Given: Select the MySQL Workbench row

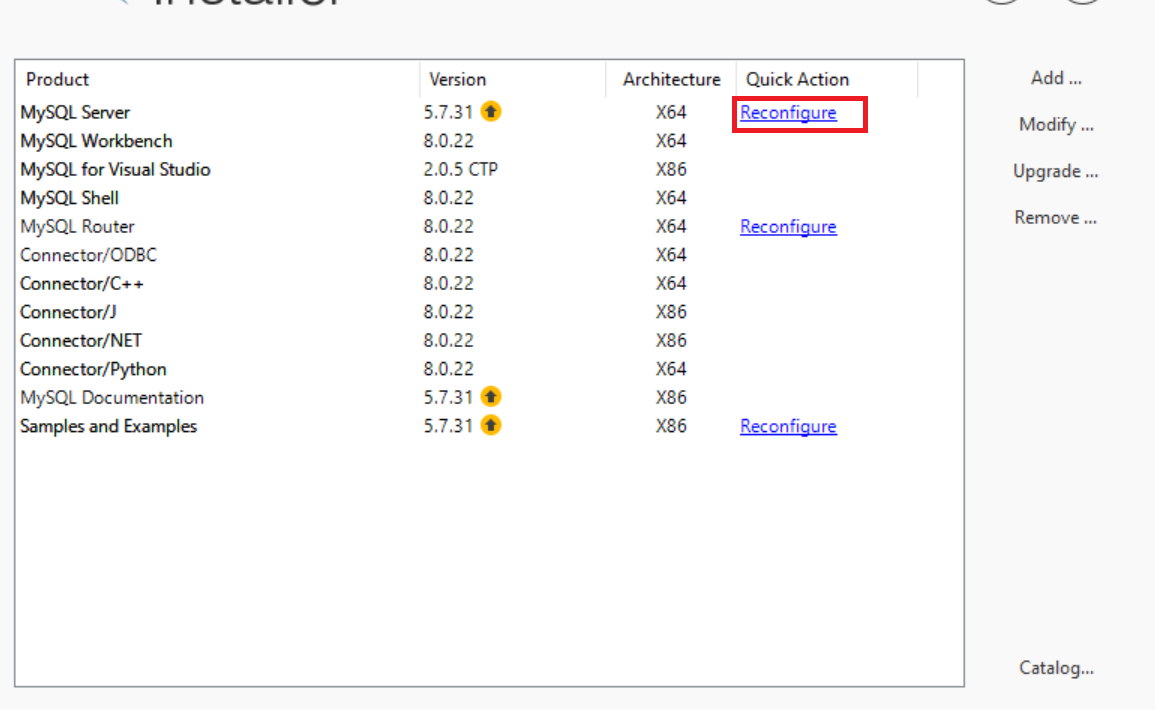Looking at the screenshot, I should 489,141.
